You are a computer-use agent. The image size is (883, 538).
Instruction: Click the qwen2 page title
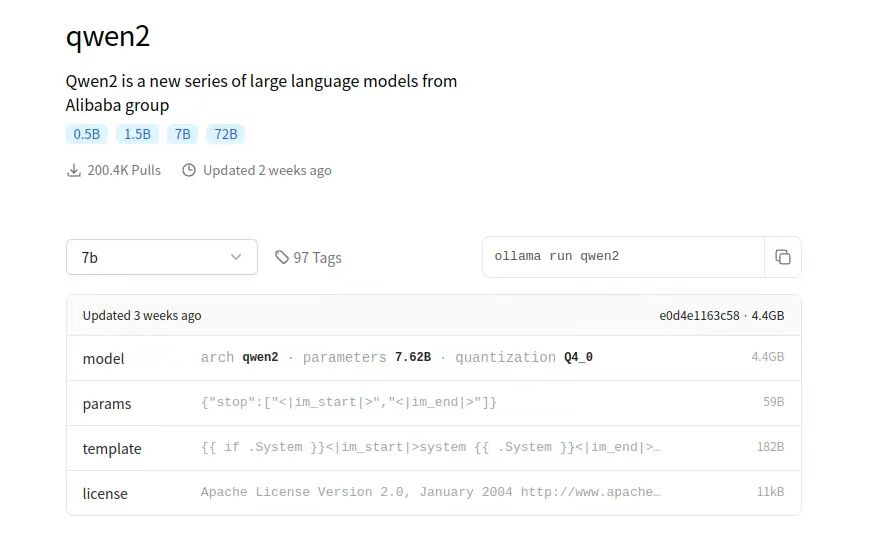[108, 37]
